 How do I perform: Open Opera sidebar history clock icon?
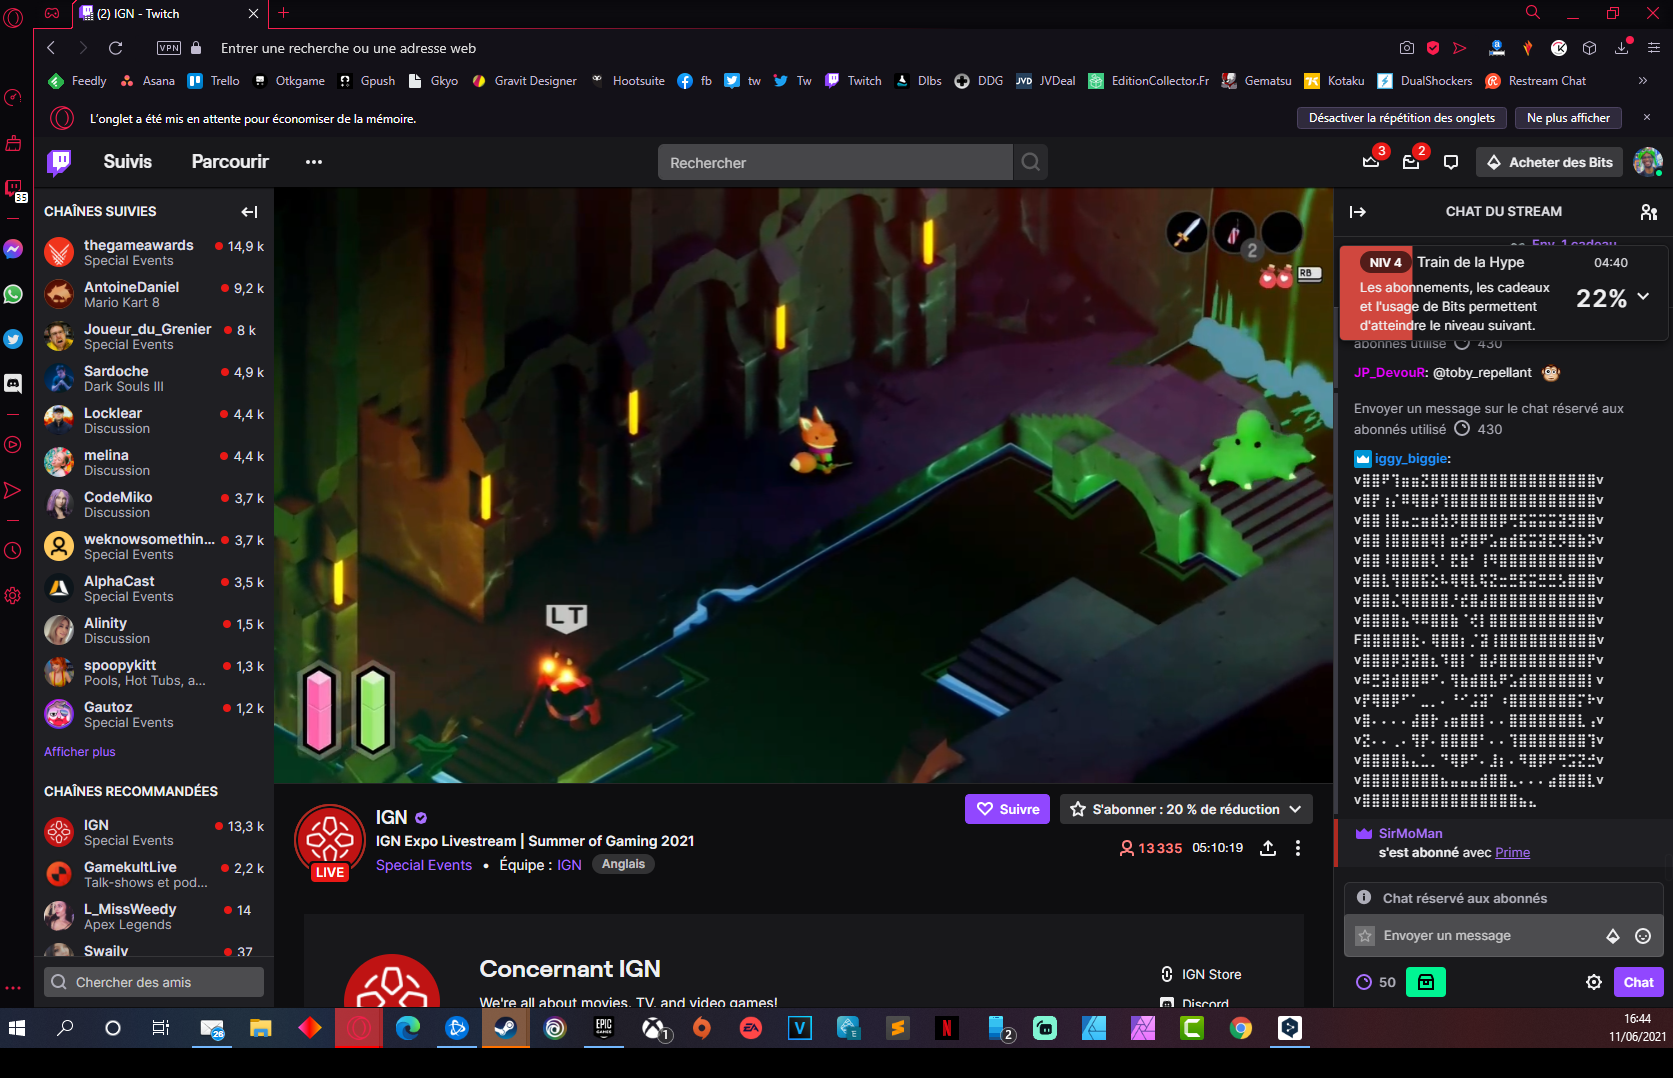13,550
